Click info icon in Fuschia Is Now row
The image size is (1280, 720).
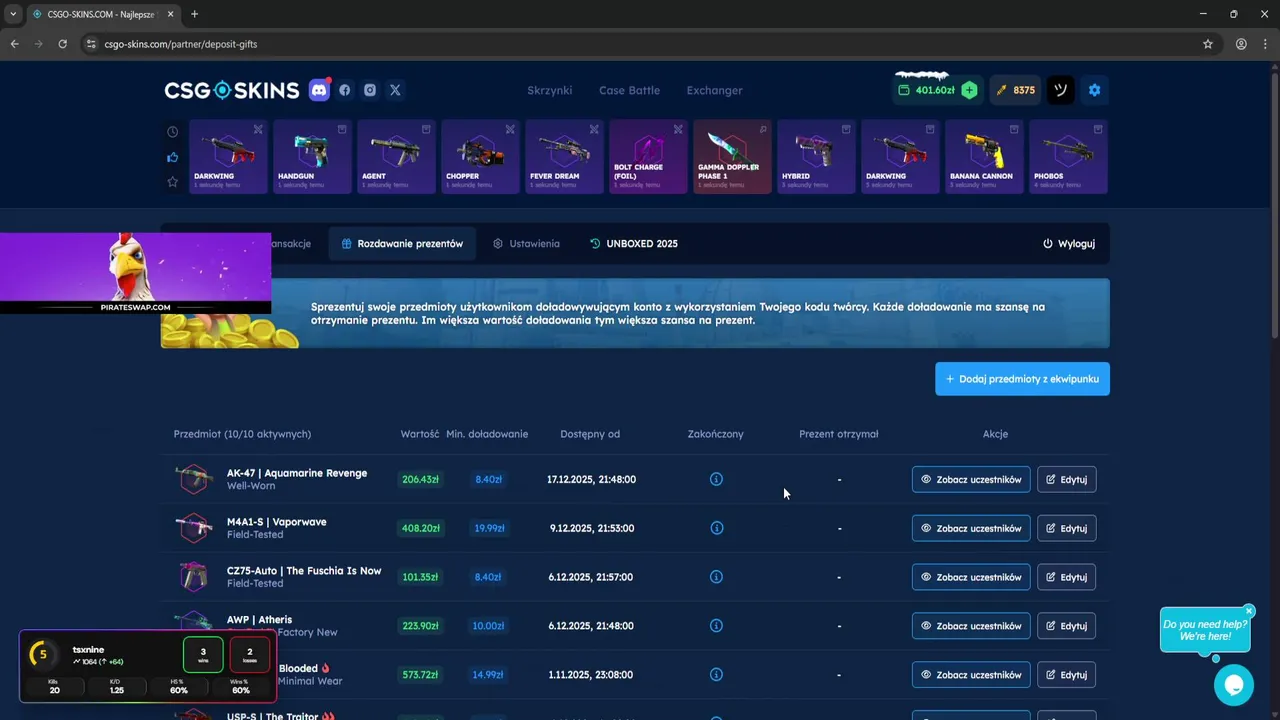[716, 577]
